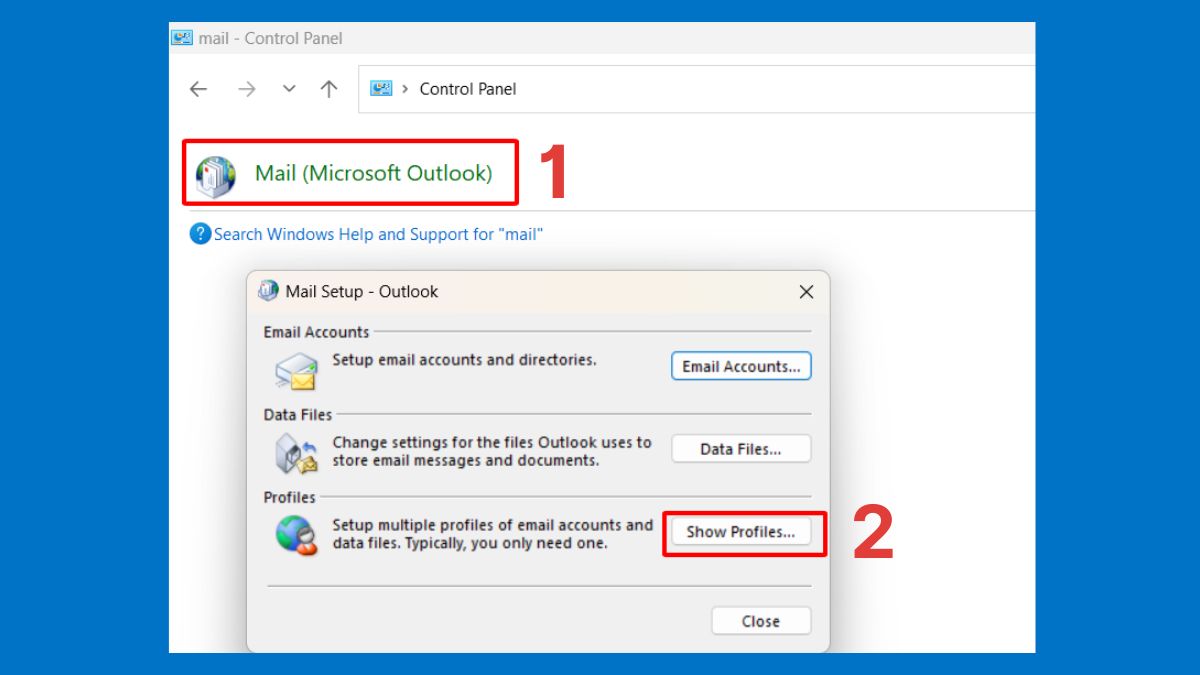Expand the address bar breadcrumb chevron
This screenshot has height=675, width=1200.
tap(405, 89)
